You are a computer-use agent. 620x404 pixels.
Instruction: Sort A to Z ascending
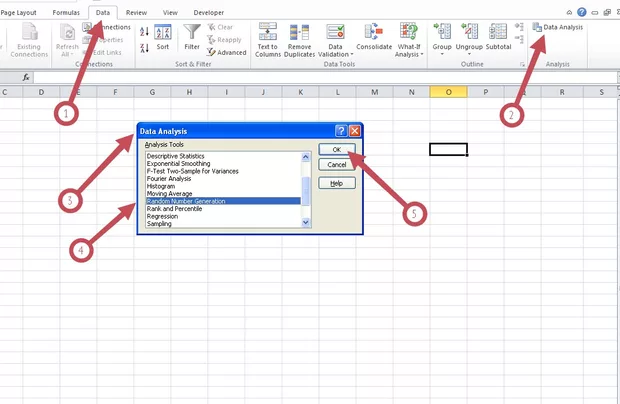pyautogui.click(x=144, y=32)
